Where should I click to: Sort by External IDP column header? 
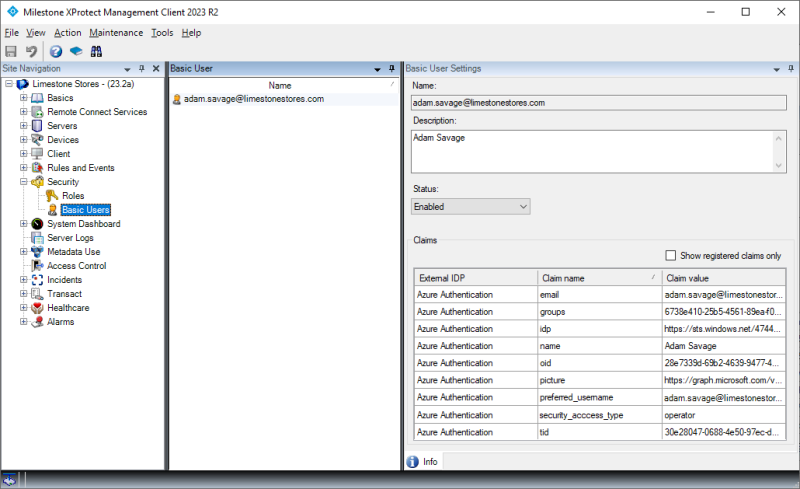click(x=476, y=278)
